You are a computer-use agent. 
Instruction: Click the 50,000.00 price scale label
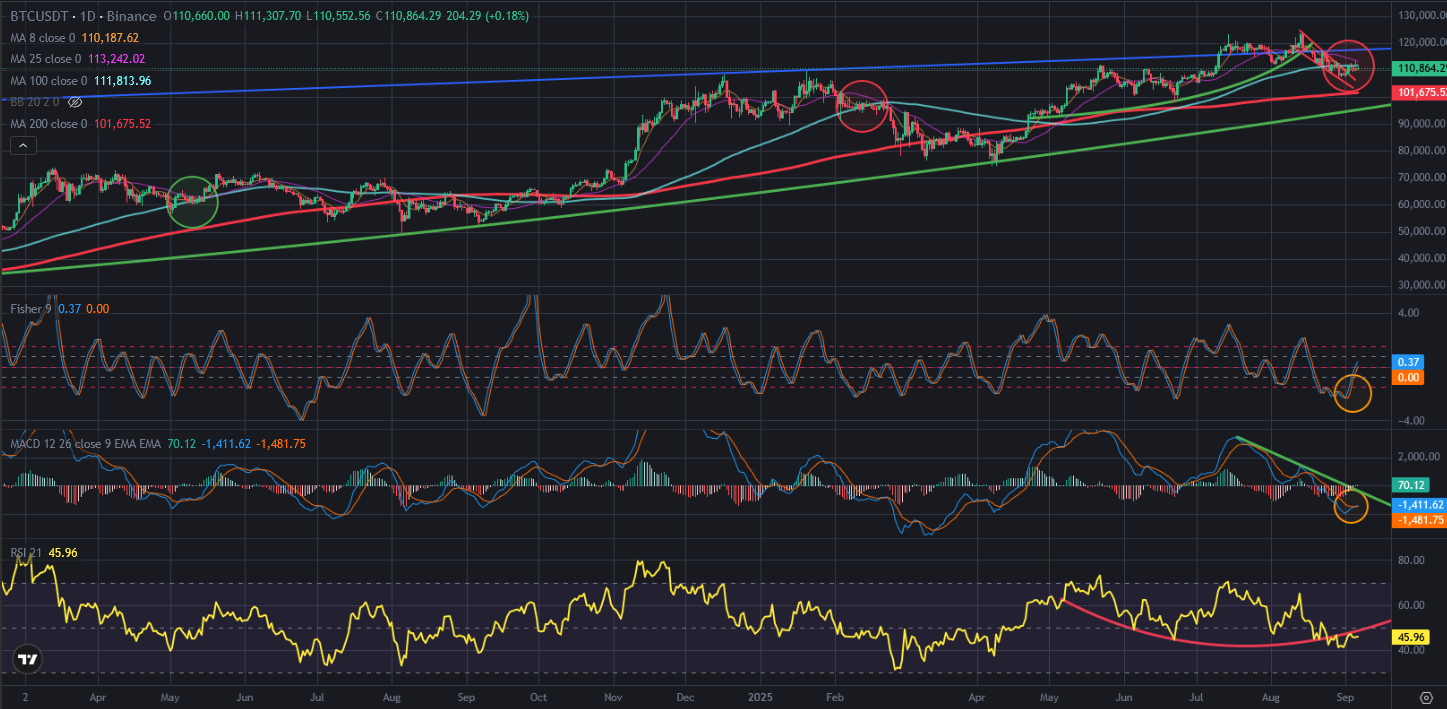pyautogui.click(x=1420, y=232)
